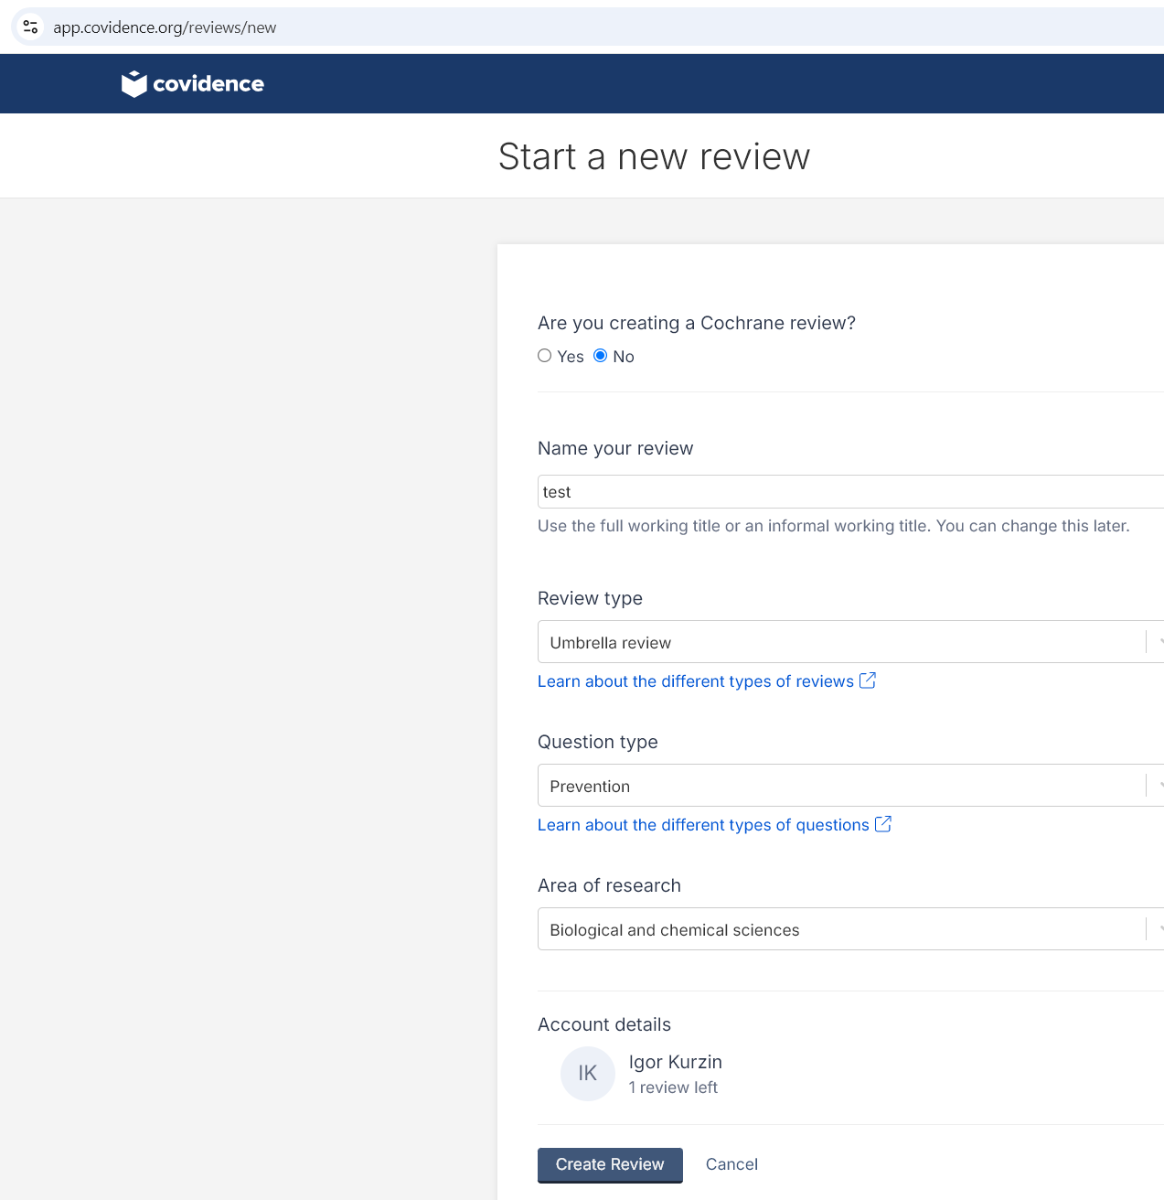Click the Cancel link
Viewport: 1164px width, 1200px height.
coord(731,1164)
